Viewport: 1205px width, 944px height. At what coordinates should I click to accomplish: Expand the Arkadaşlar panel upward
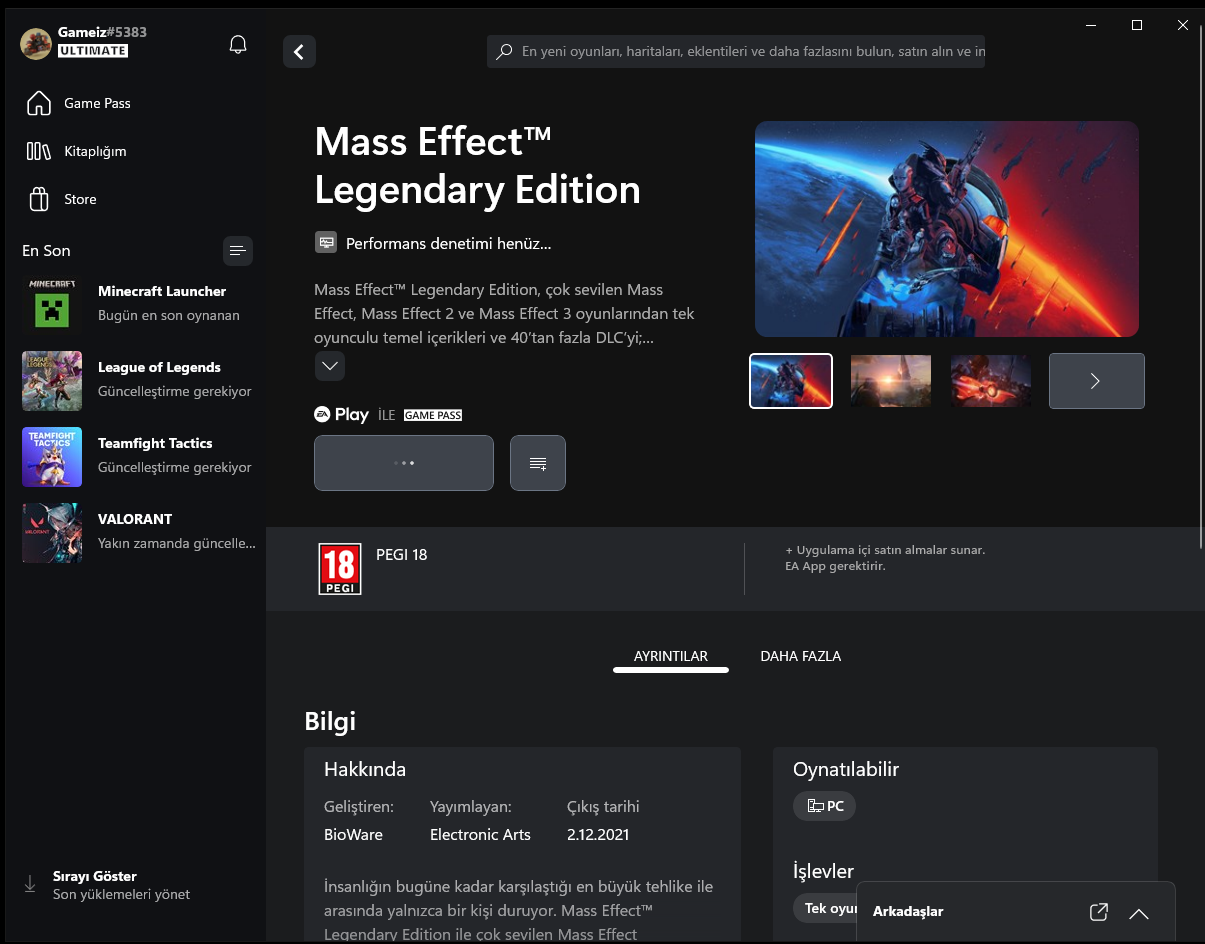[1139, 912]
